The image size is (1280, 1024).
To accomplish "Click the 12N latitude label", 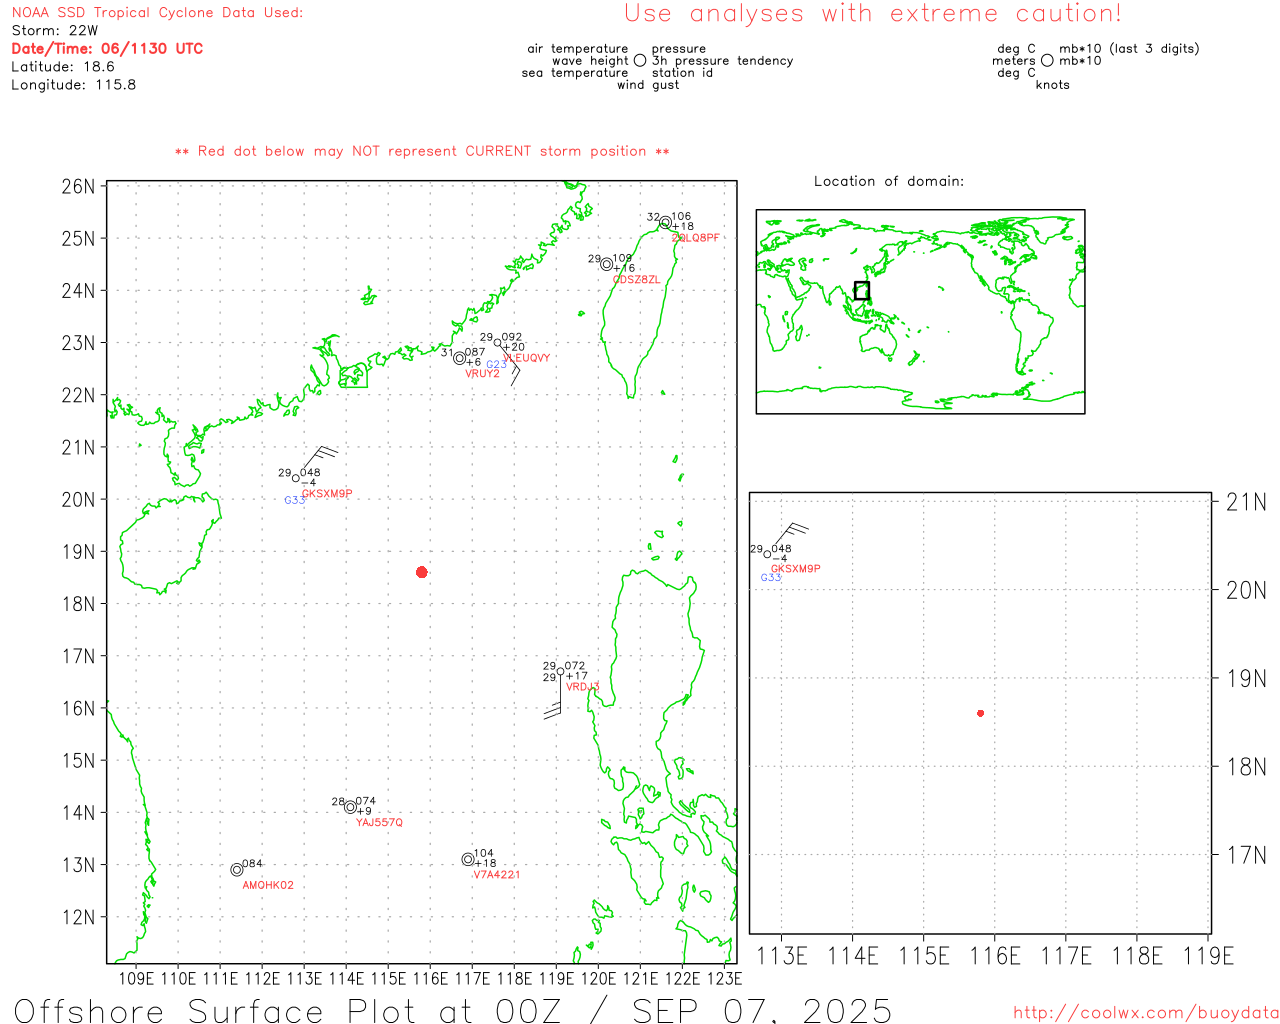I will tap(78, 917).
